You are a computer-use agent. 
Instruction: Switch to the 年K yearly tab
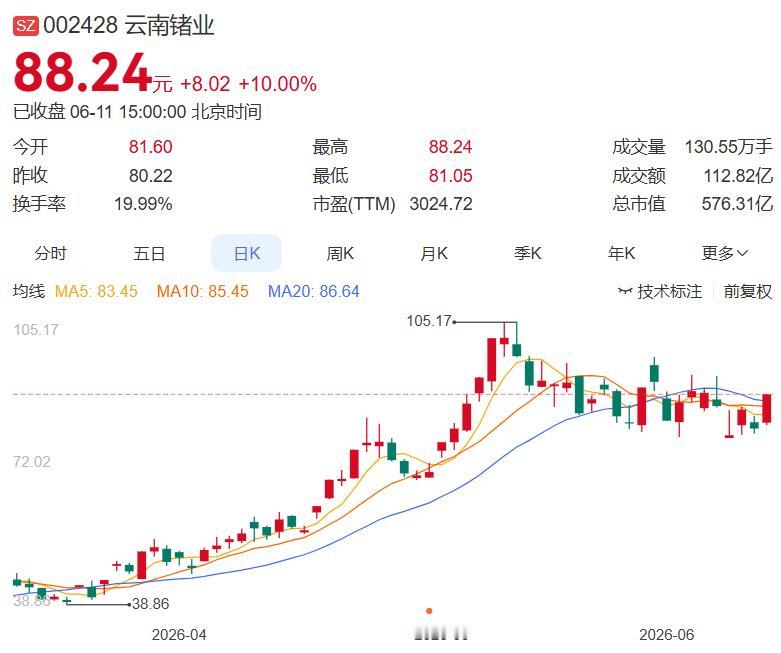[621, 253]
